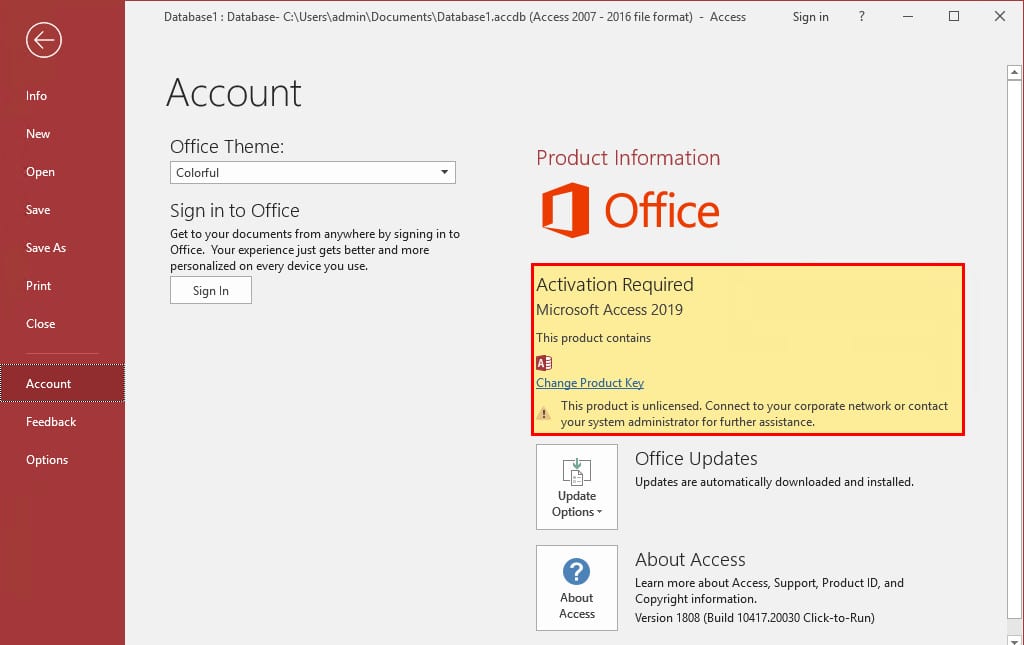Click the About Access heading text
Image resolution: width=1024 pixels, height=645 pixels.
tap(690, 559)
